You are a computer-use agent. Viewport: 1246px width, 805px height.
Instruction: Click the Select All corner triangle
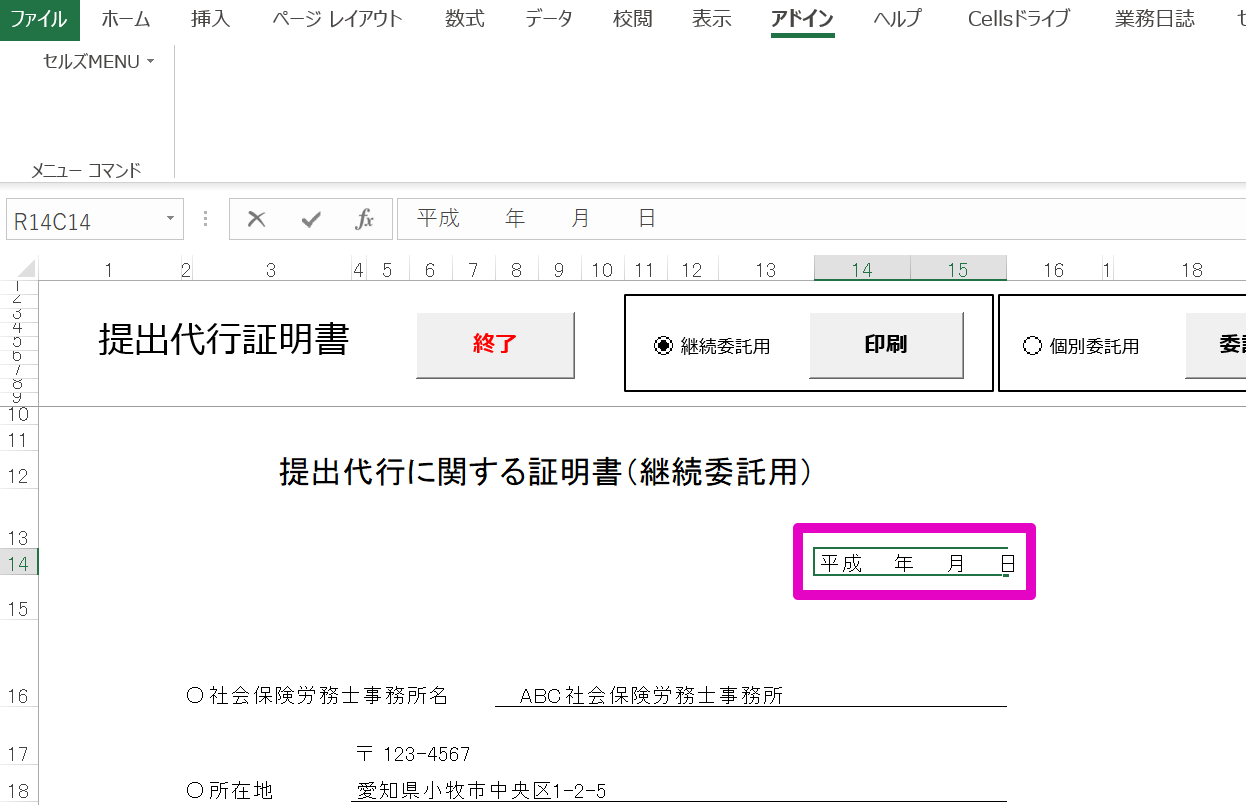[x=26, y=269]
